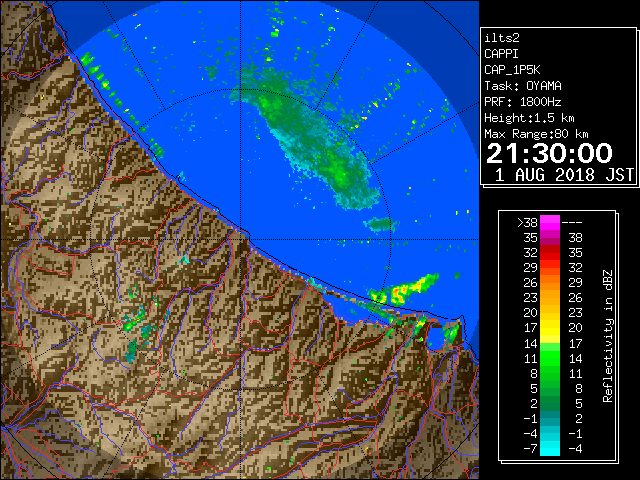The image size is (640, 480).
Task: Click the 21:30:00 timestamp
Action: click(549, 153)
